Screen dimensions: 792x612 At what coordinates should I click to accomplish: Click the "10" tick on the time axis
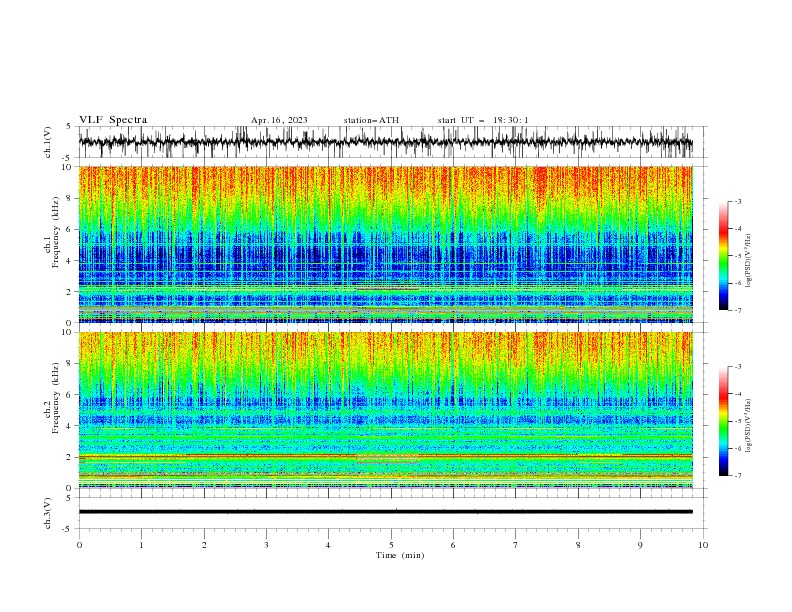[x=703, y=545]
